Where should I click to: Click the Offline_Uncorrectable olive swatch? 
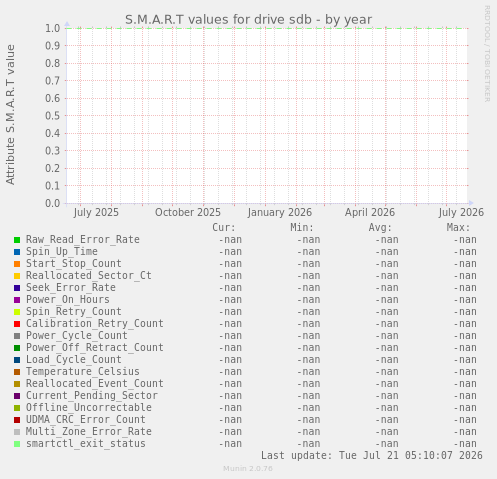tap(17, 408)
